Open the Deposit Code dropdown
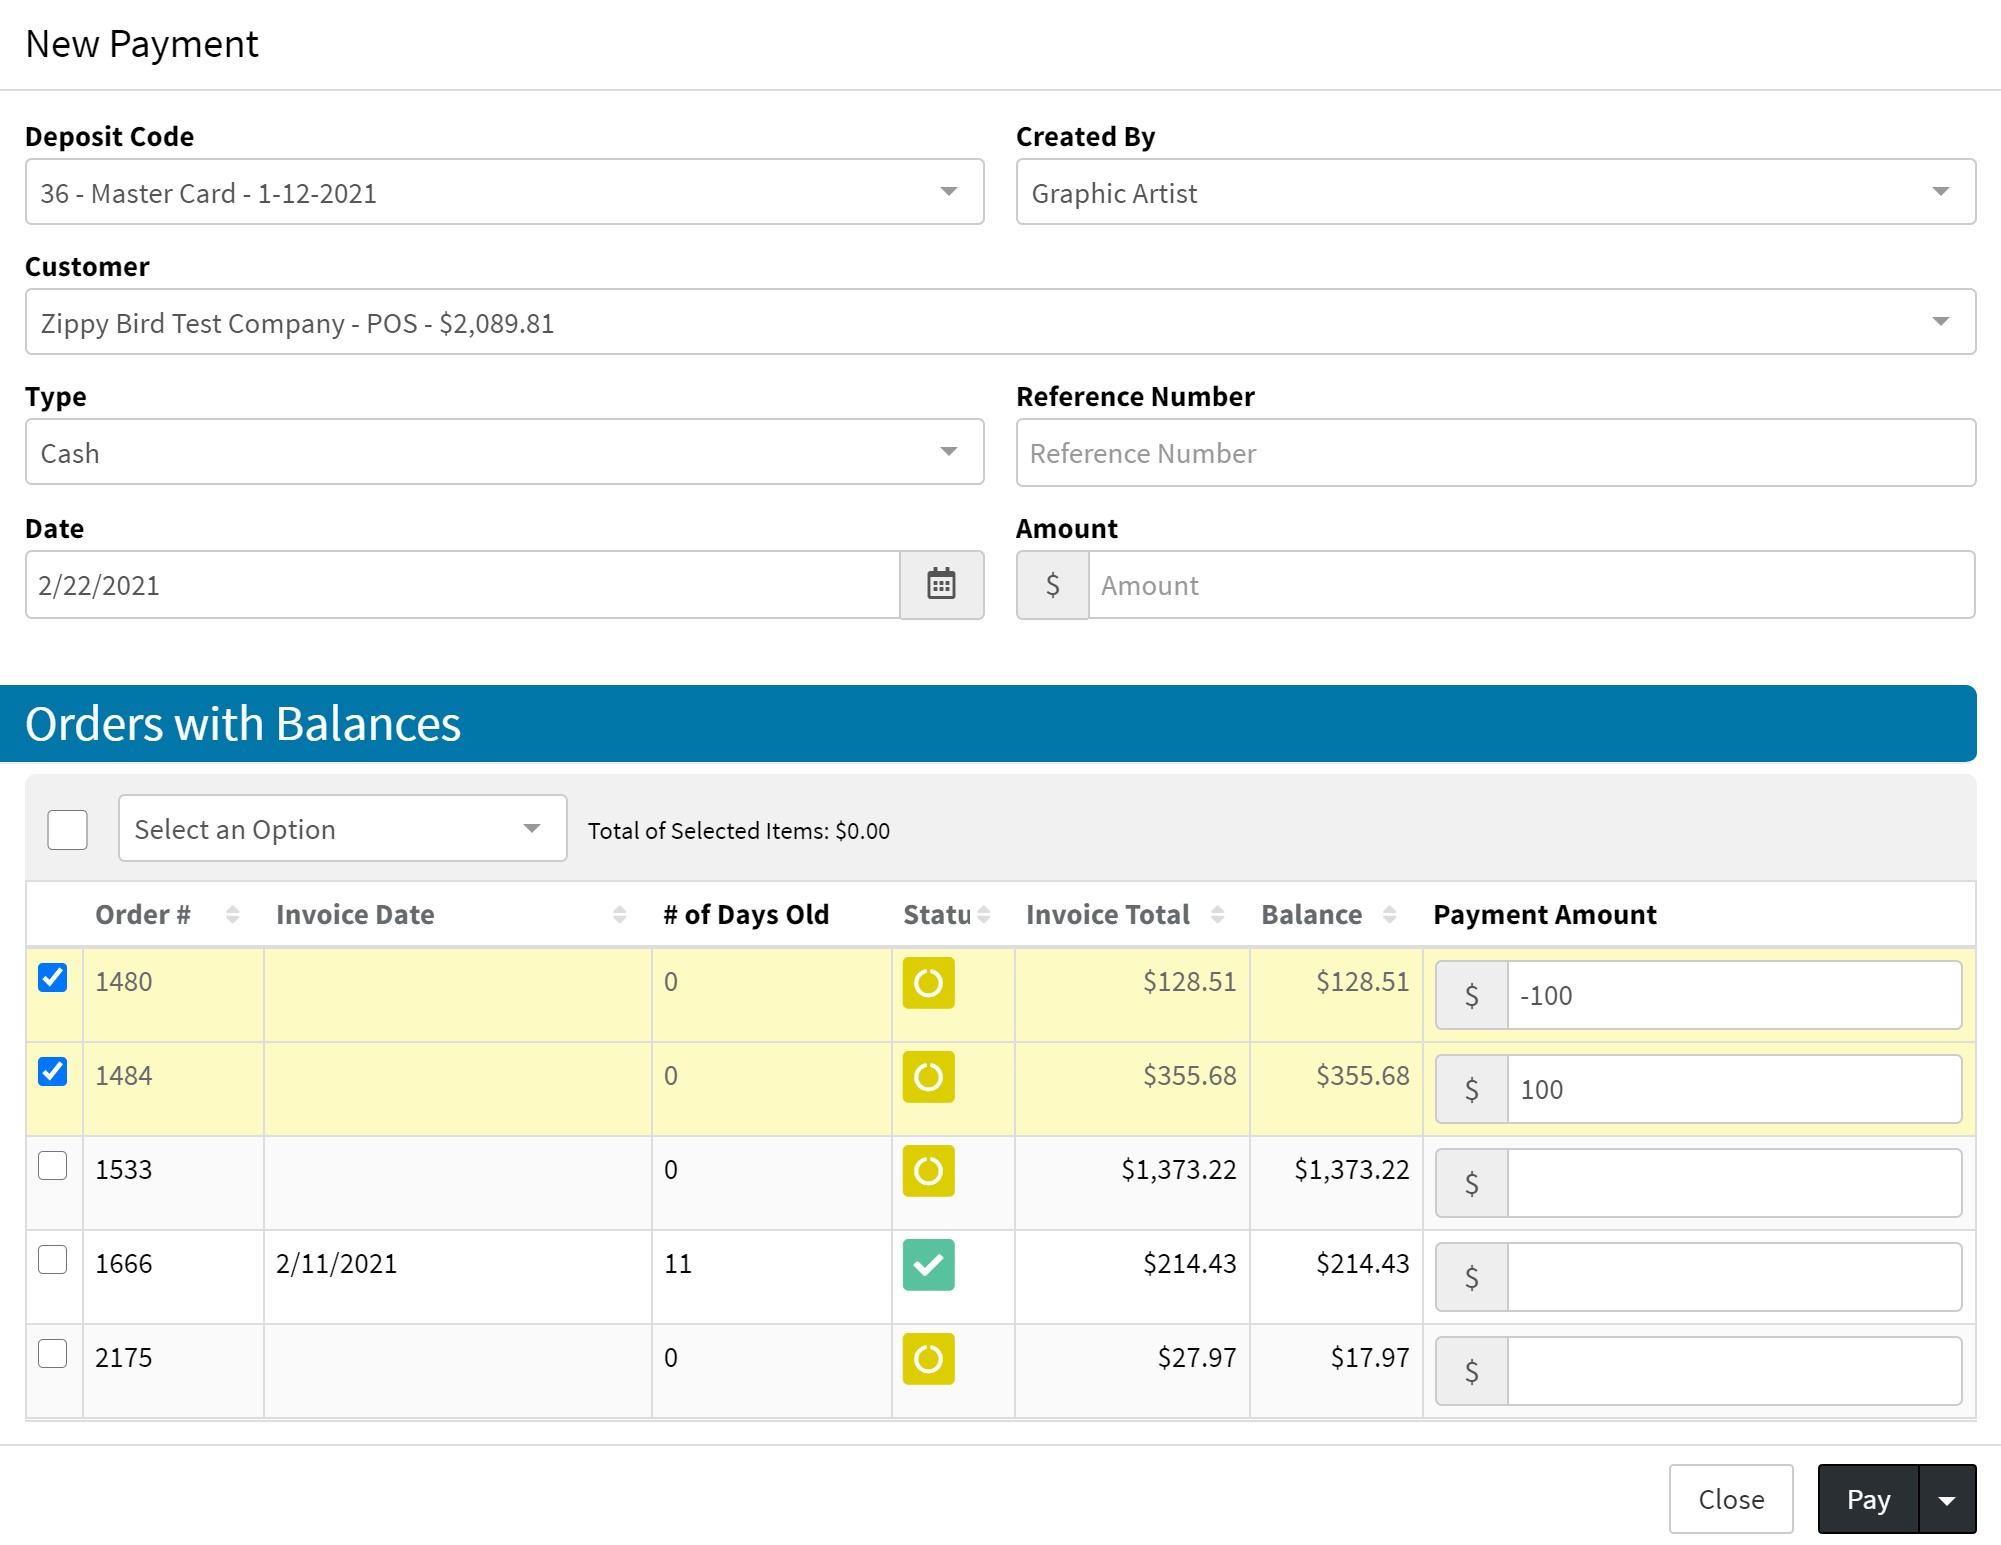 pyautogui.click(x=504, y=192)
